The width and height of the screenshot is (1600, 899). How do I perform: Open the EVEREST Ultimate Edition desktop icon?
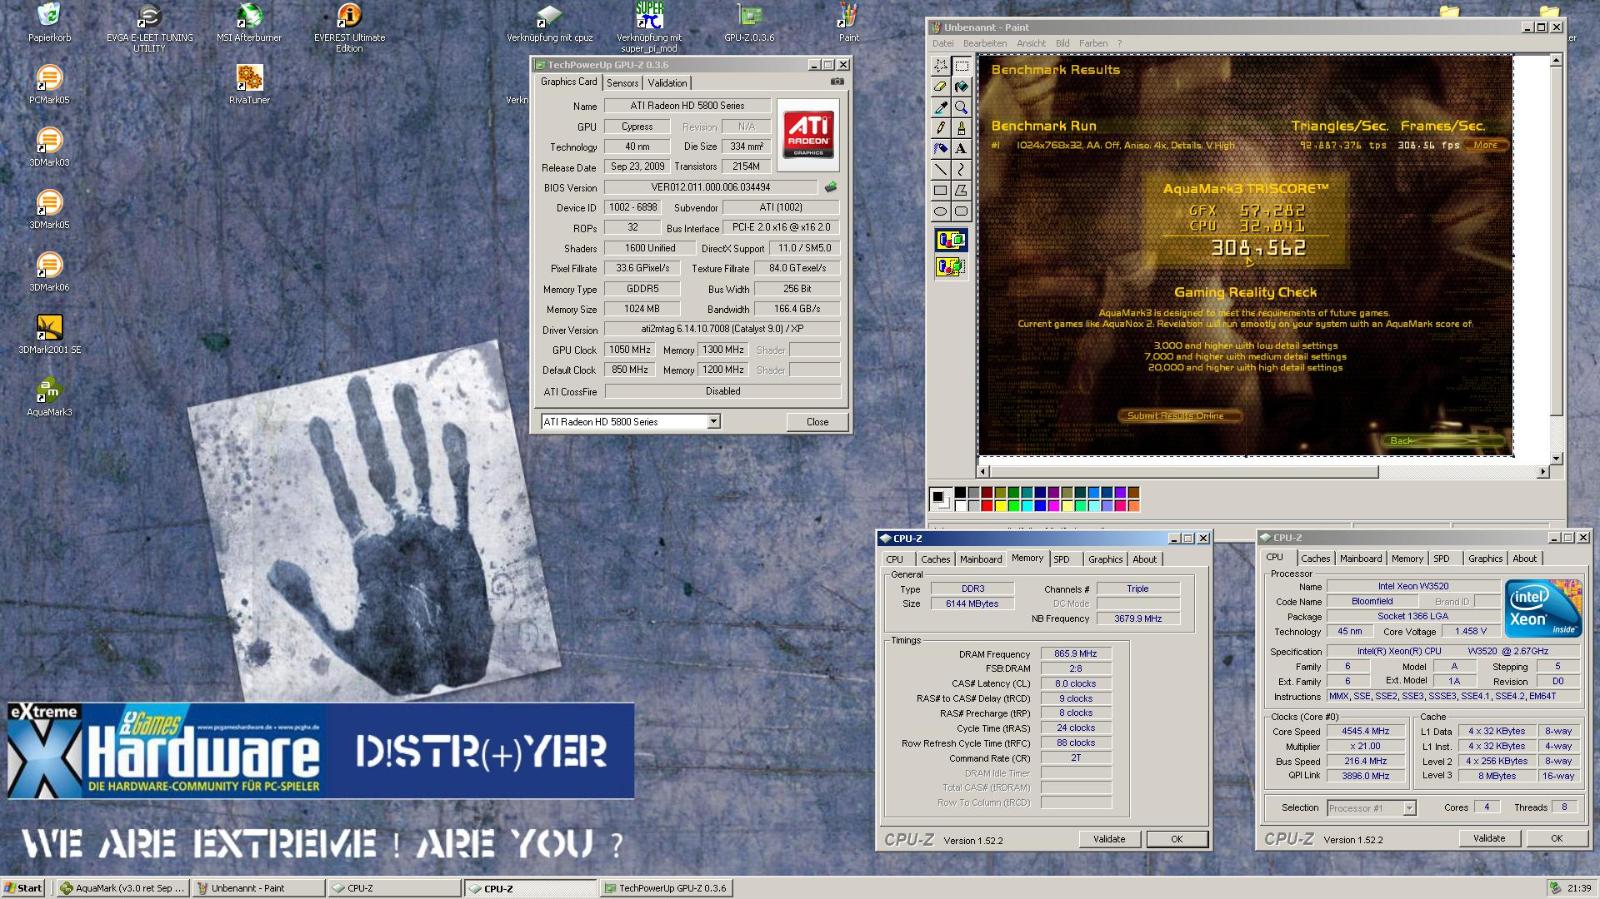pos(349,27)
